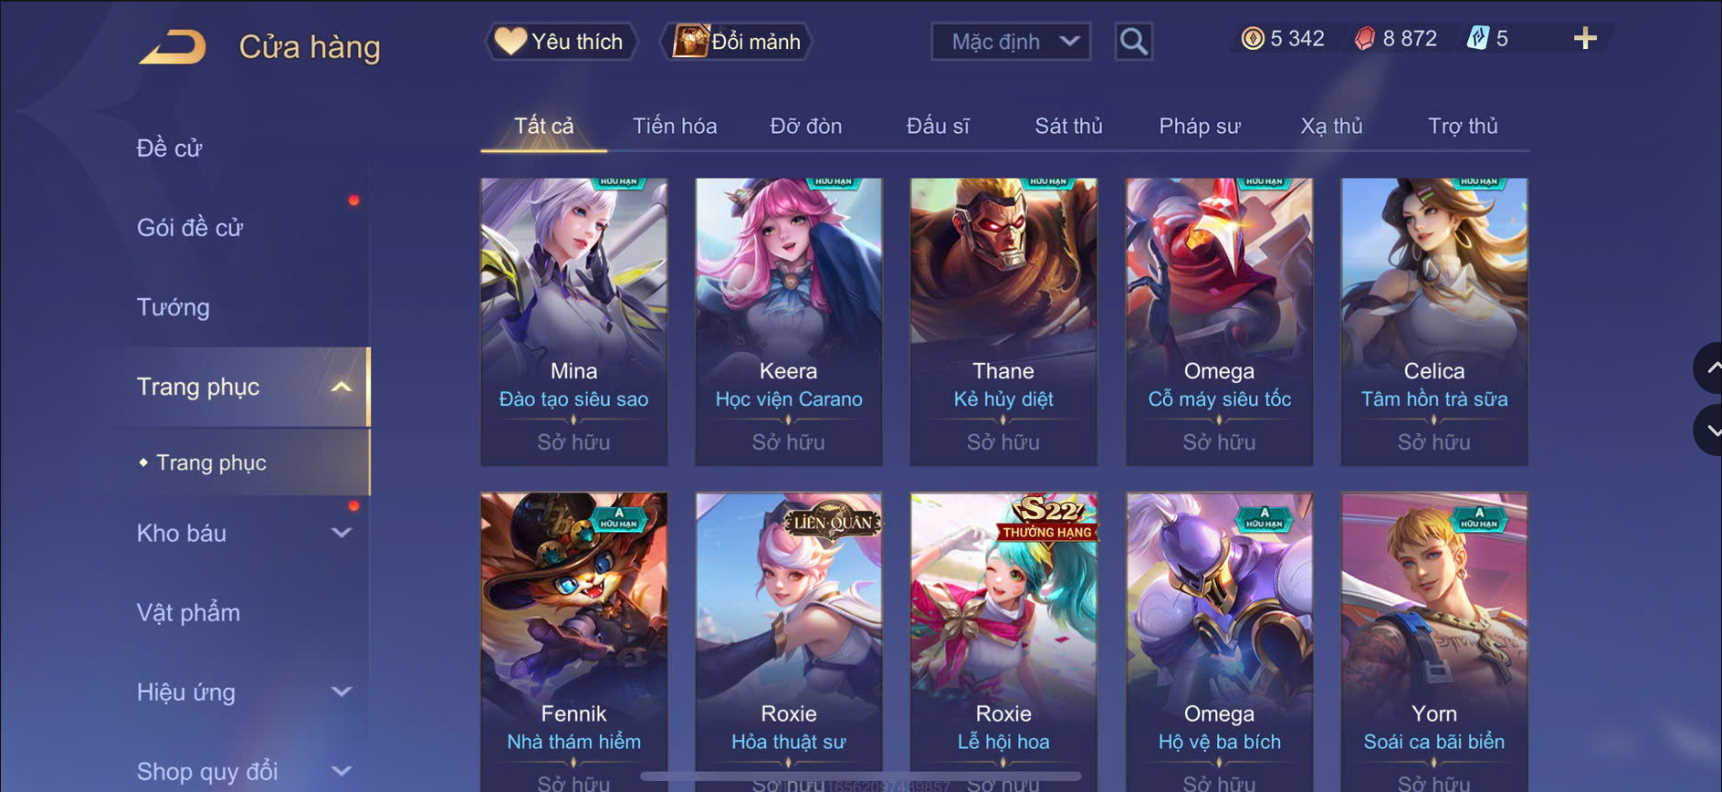Viewport: 1722px width, 792px height.
Task: Expand the Kho báu sidebar section
Action: (341, 533)
